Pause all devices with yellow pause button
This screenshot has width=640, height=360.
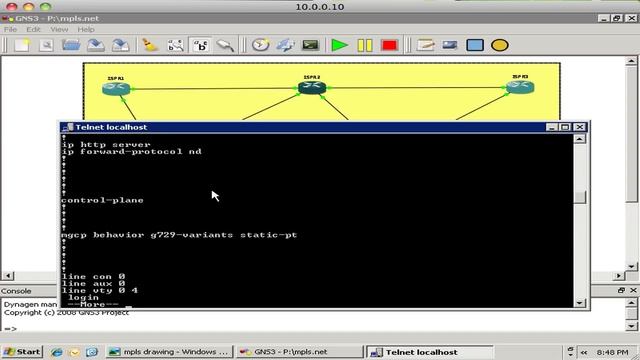click(364, 45)
